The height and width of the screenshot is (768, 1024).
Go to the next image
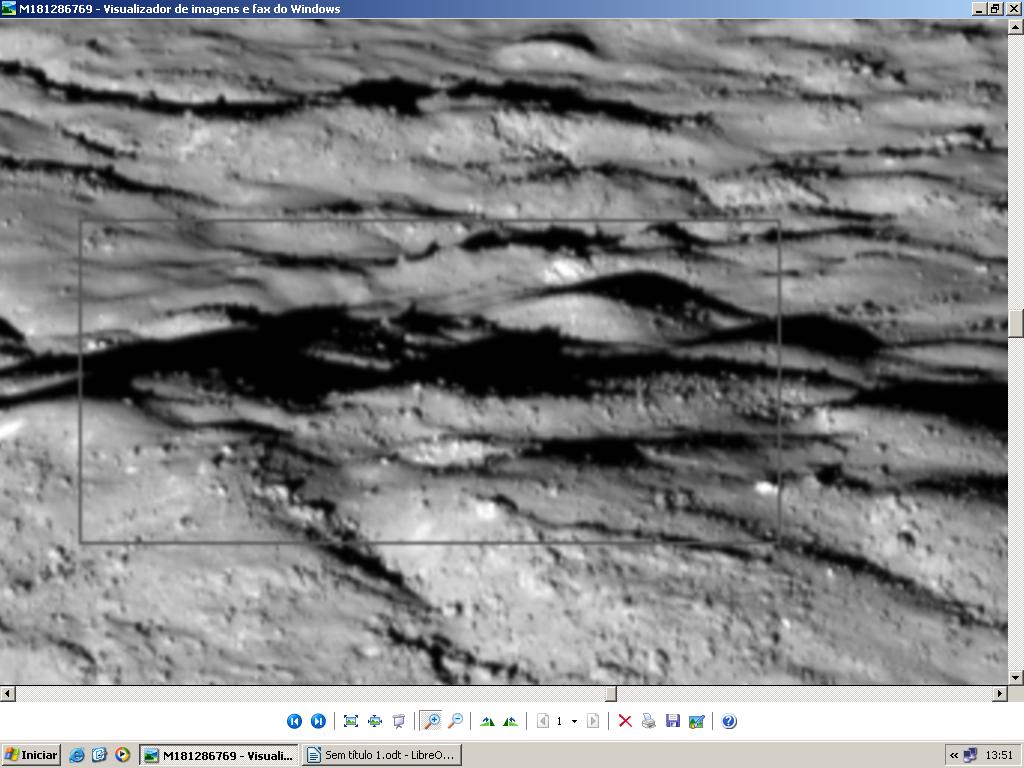coord(318,721)
